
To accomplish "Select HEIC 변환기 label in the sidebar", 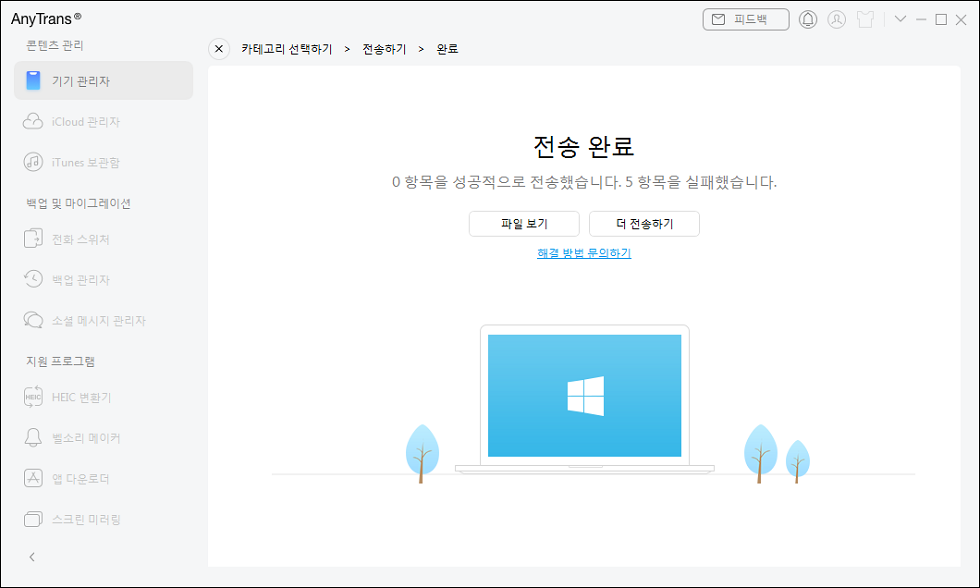I will (x=81, y=397).
